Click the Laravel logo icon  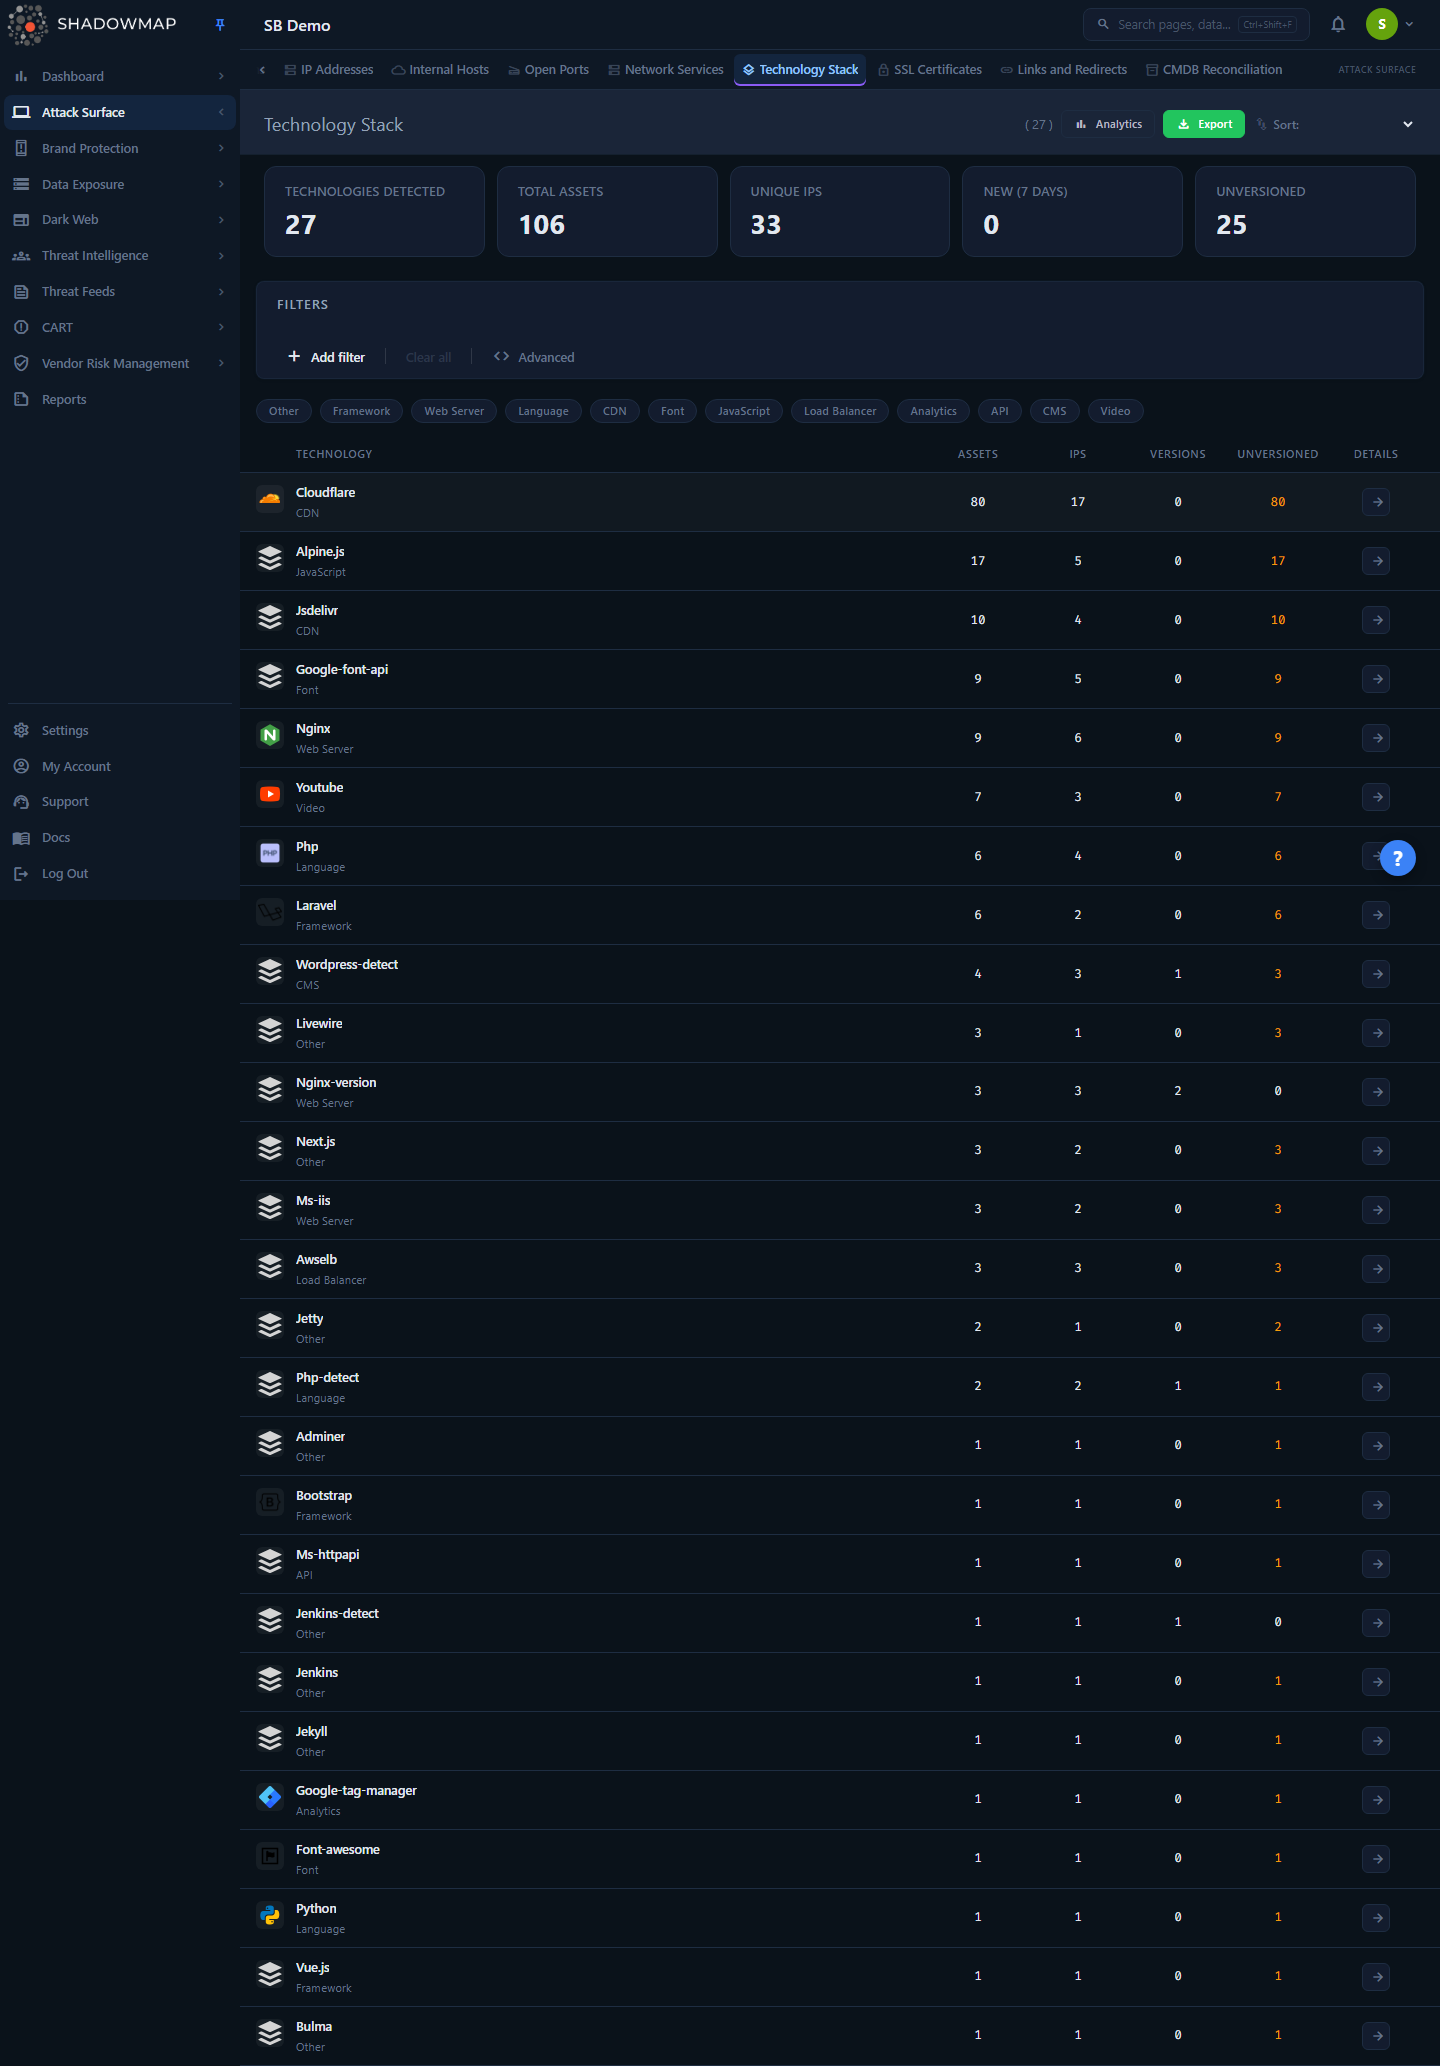(270, 912)
